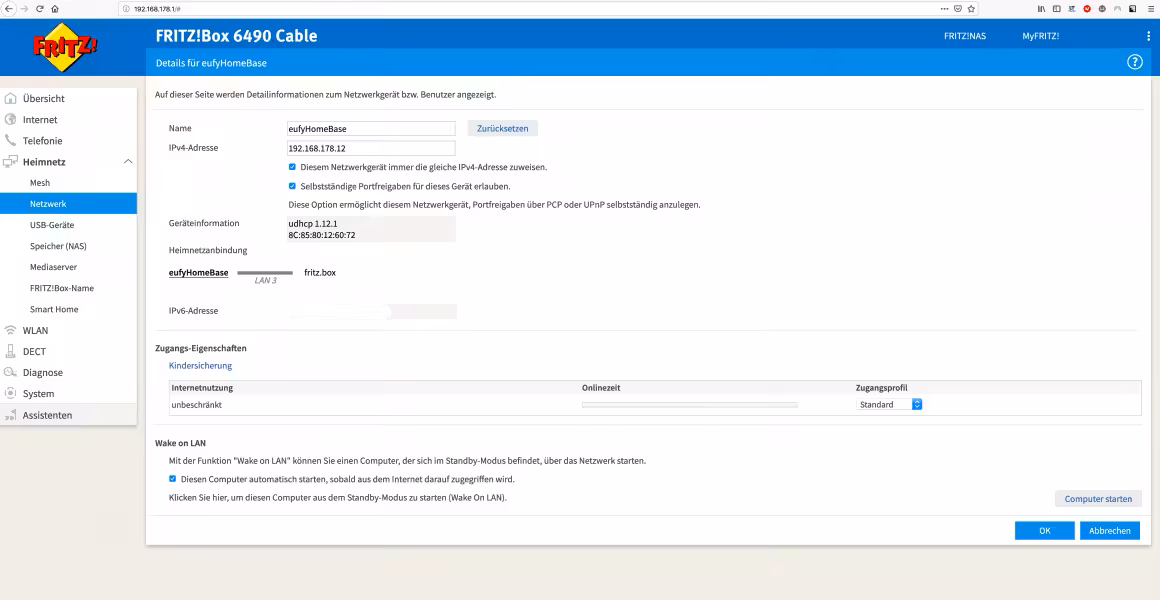Click the Onlinezeit progress bar
Screen dimensions: 1160x600
point(689,405)
